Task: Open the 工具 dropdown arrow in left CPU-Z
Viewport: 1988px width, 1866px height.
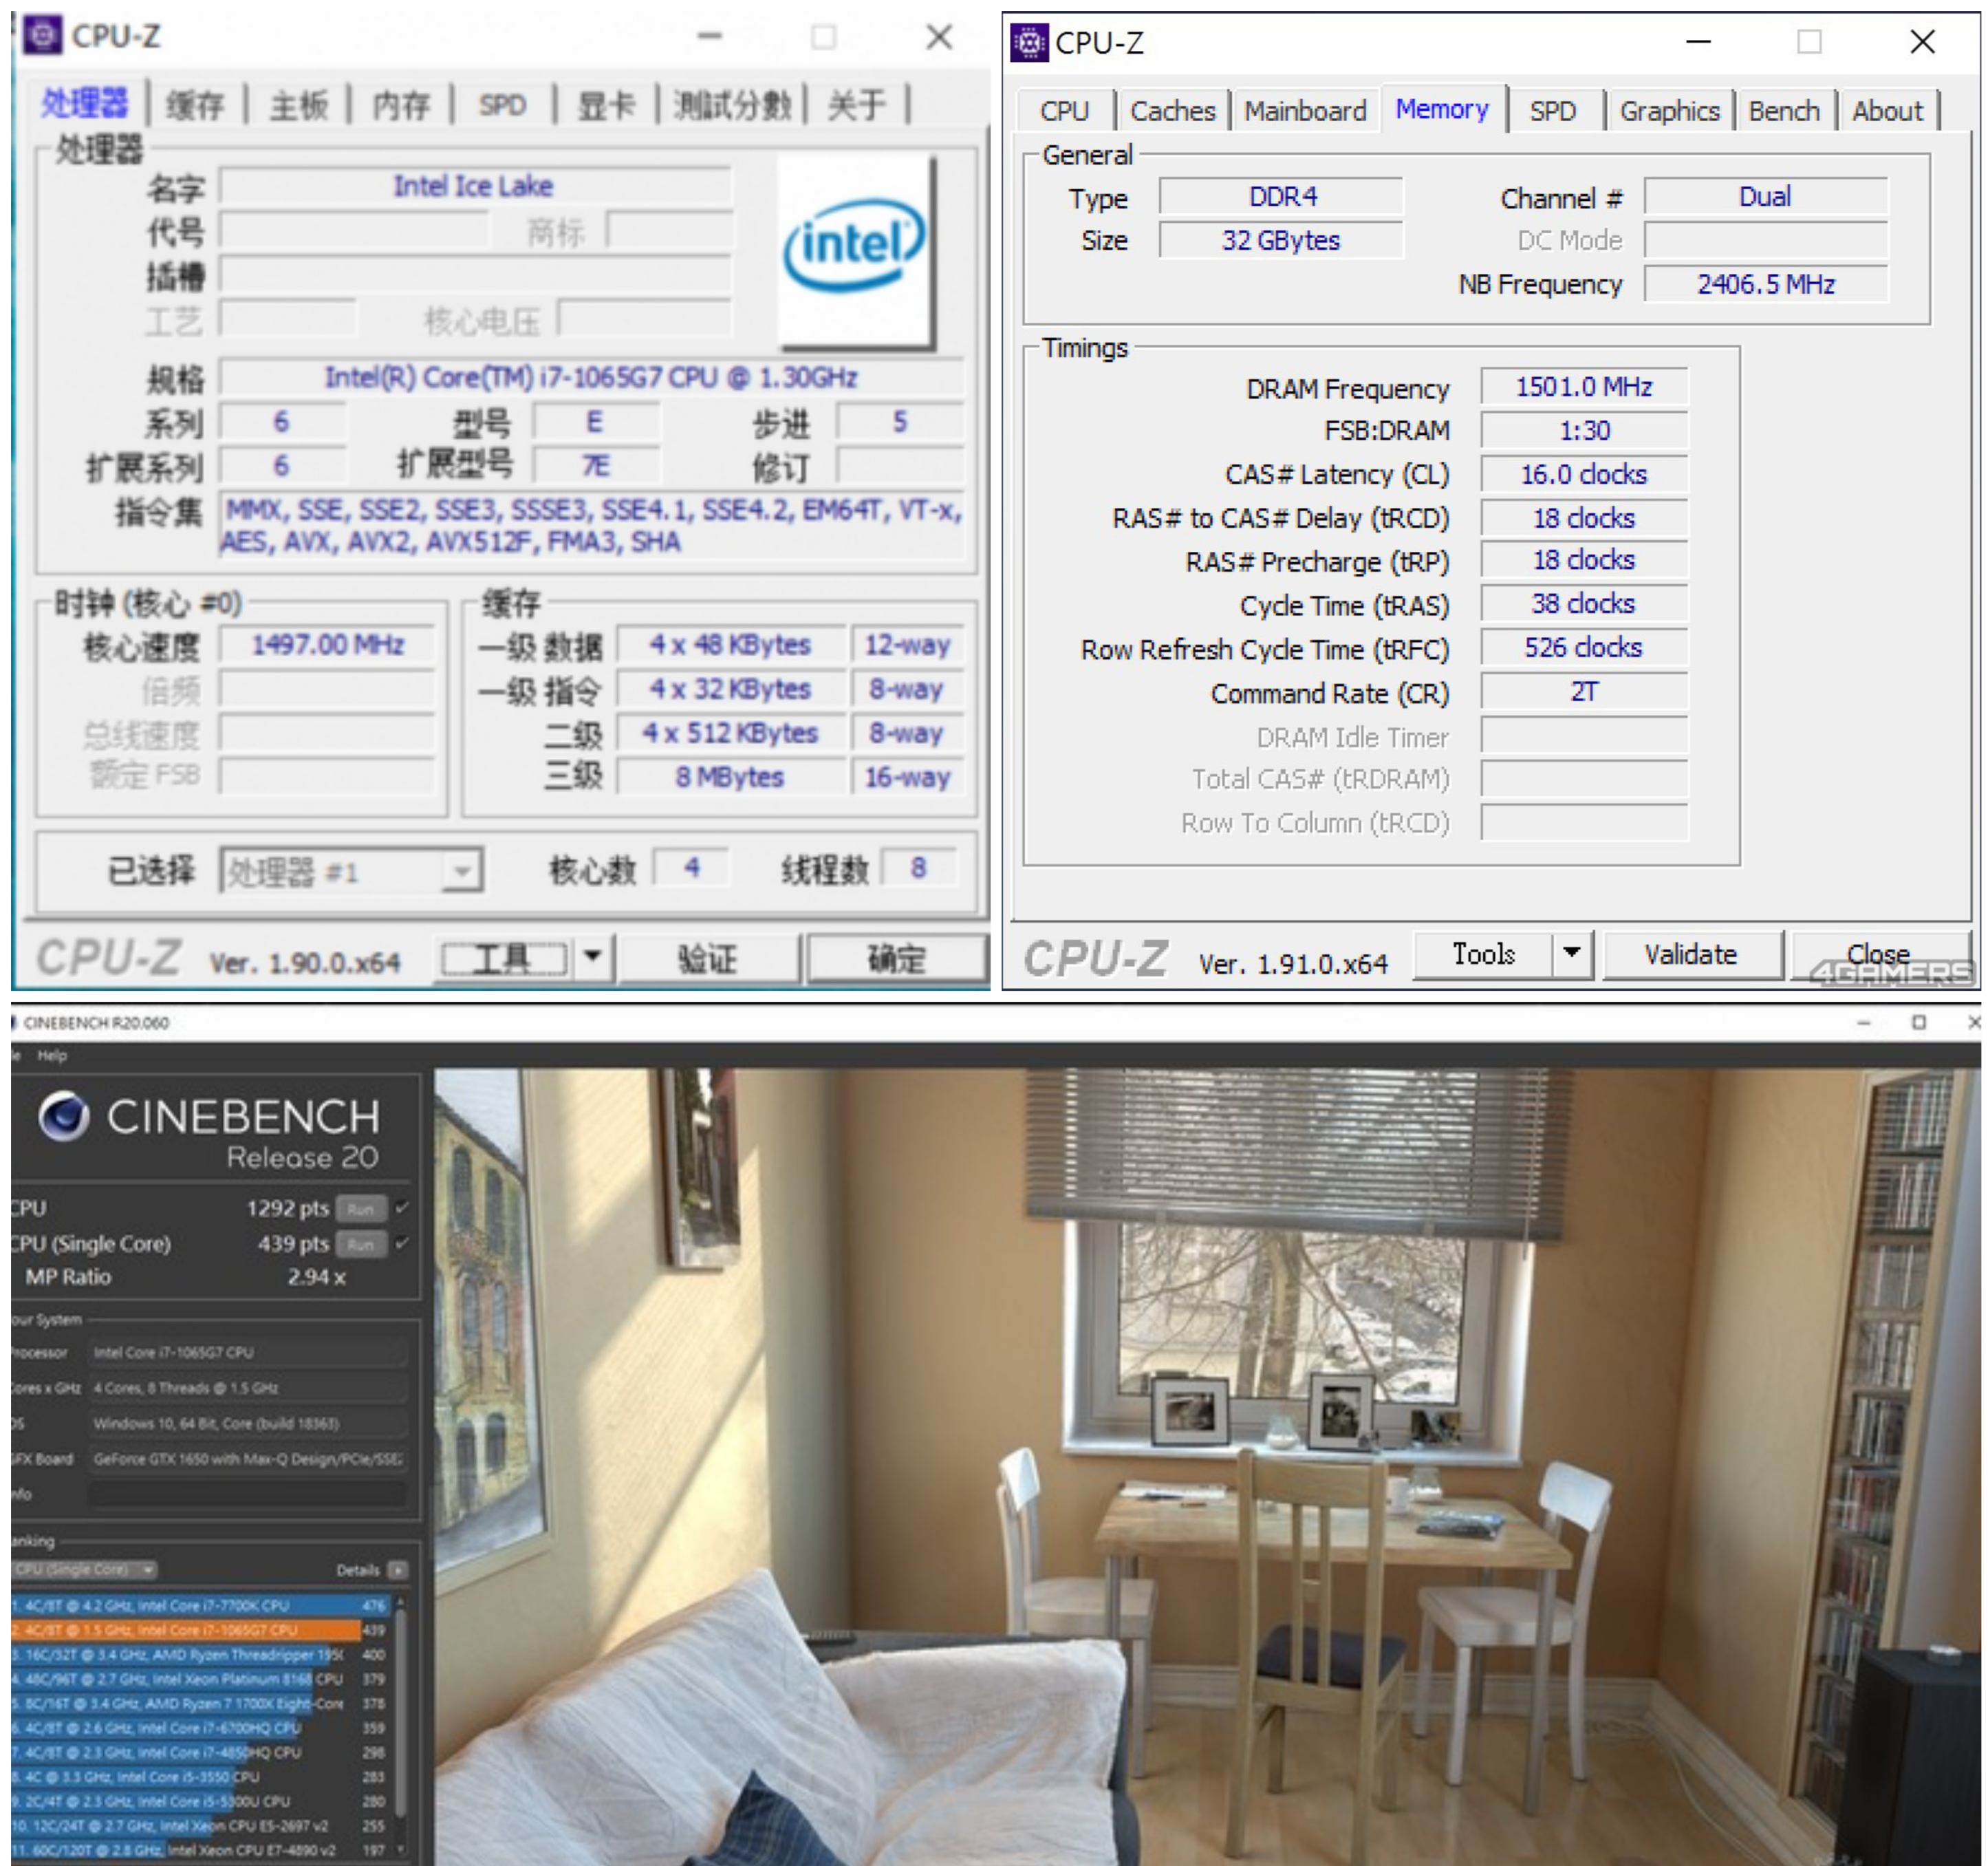Action: (x=592, y=958)
